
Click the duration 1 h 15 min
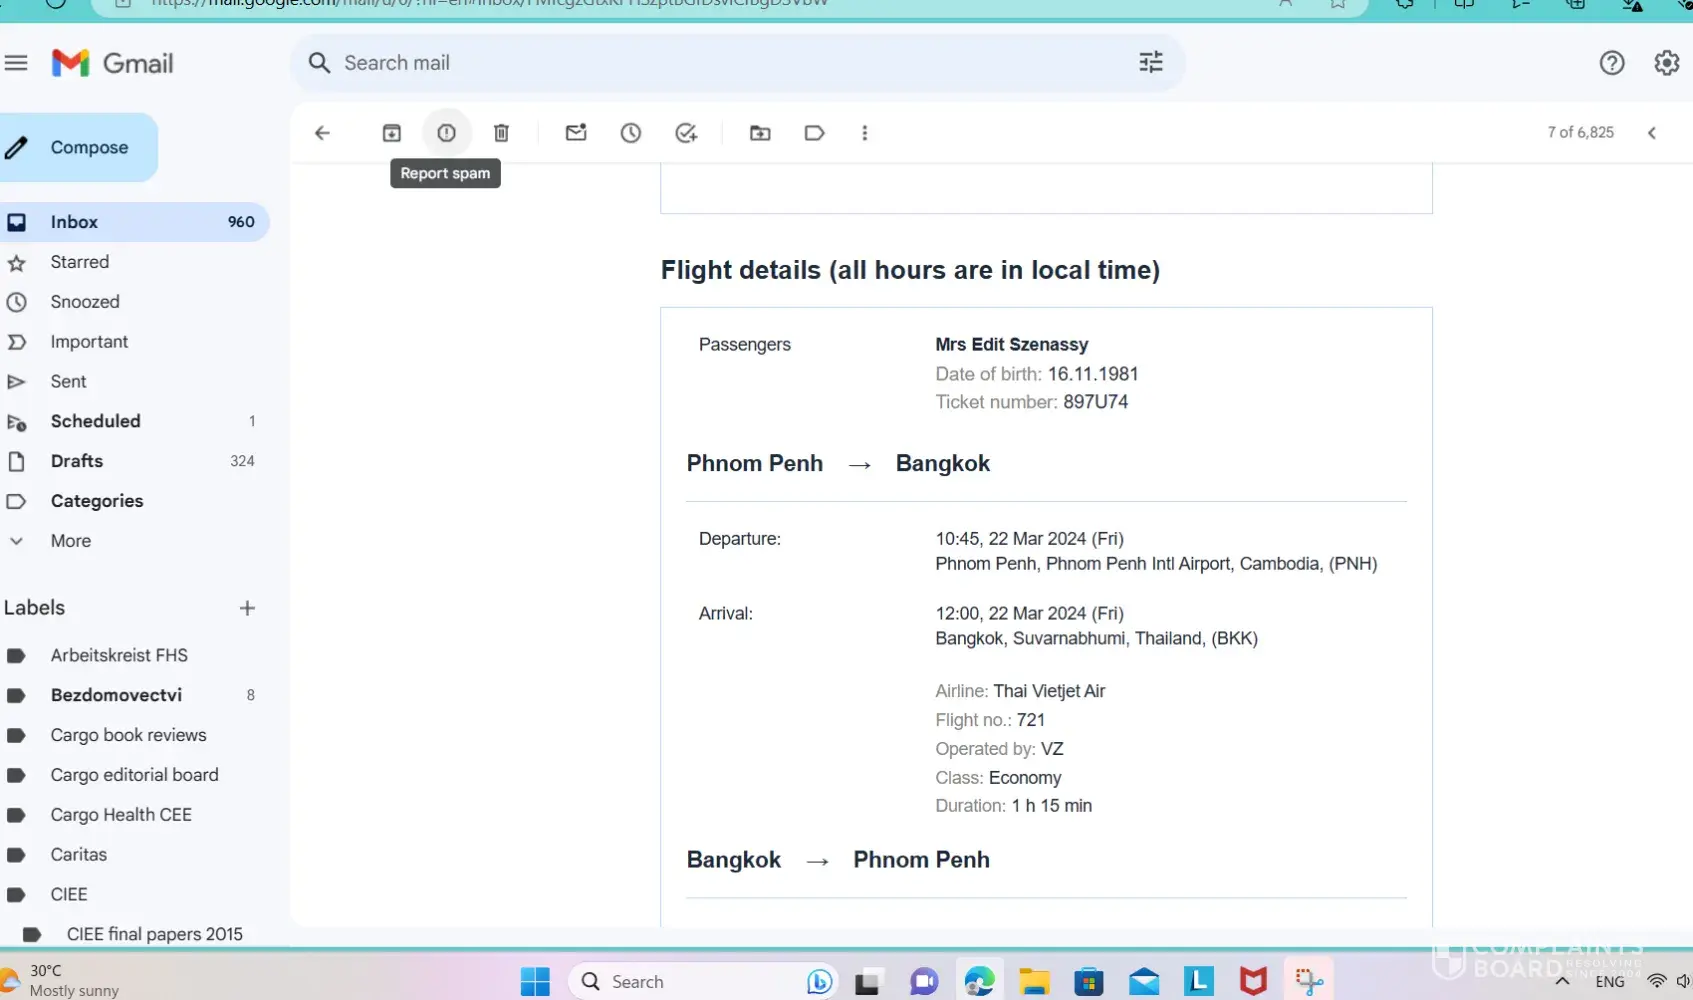pyautogui.click(x=1052, y=806)
